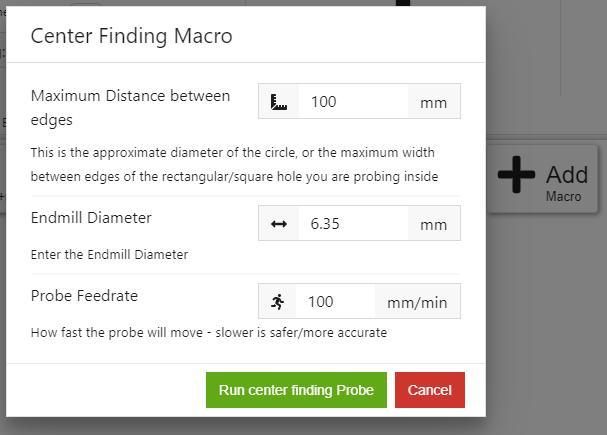Click the Add Macro text label

pyautogui.click(x=567, y=183)
